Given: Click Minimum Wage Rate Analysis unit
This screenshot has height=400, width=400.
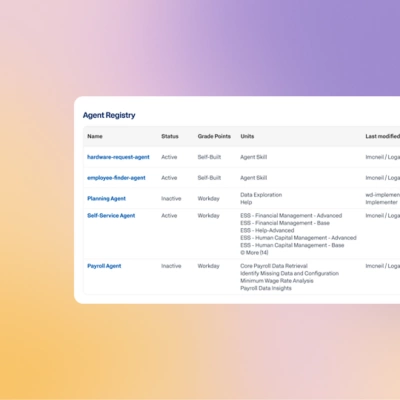Looking at the screenshot, I should (277, 281).
